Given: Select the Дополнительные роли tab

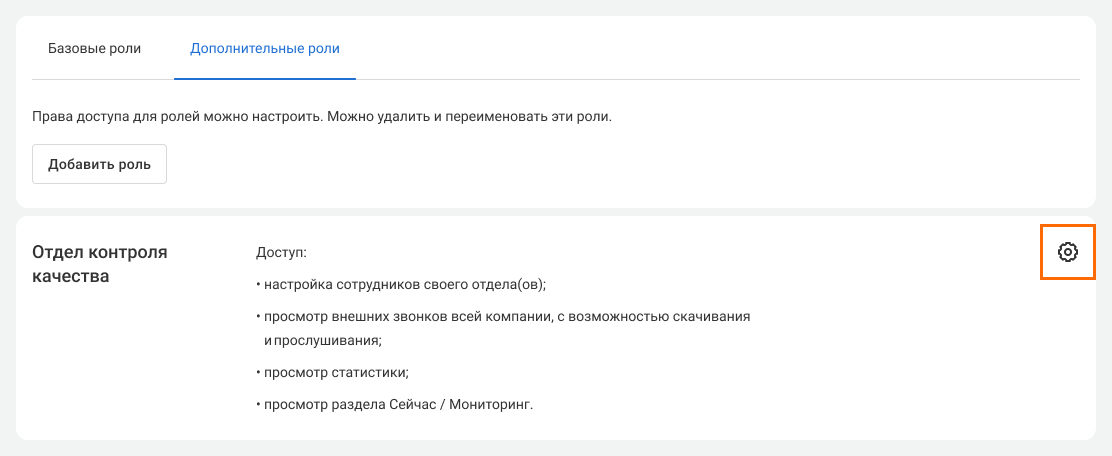Looking at the screenshot, I should coord(264,48).
